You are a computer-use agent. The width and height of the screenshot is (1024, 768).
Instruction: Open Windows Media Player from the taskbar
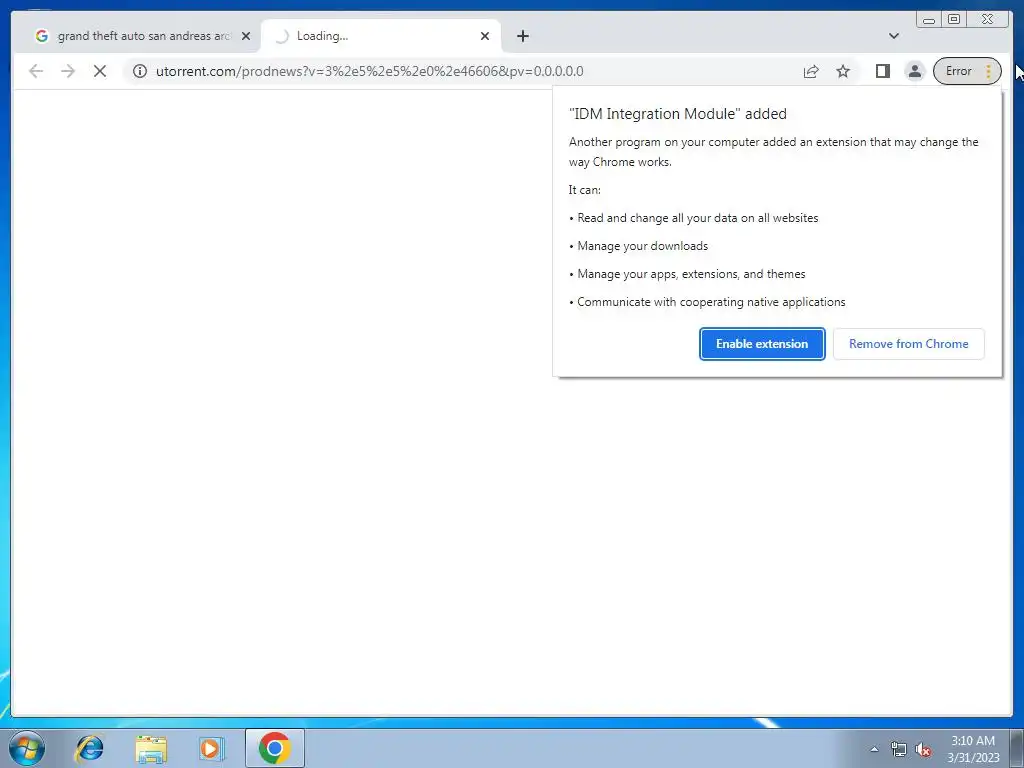click(211, 748)
